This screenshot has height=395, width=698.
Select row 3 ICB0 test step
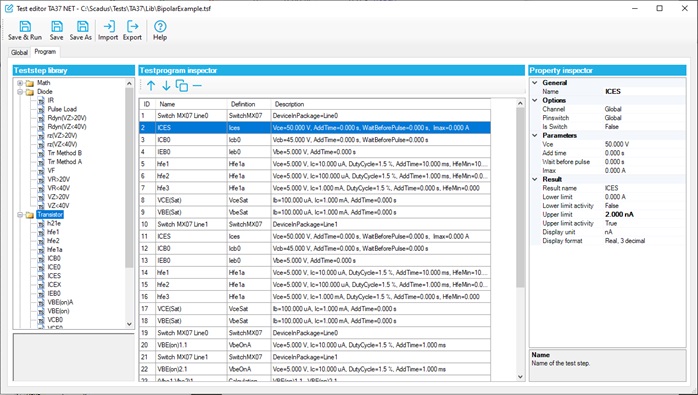tap(315, 140)
